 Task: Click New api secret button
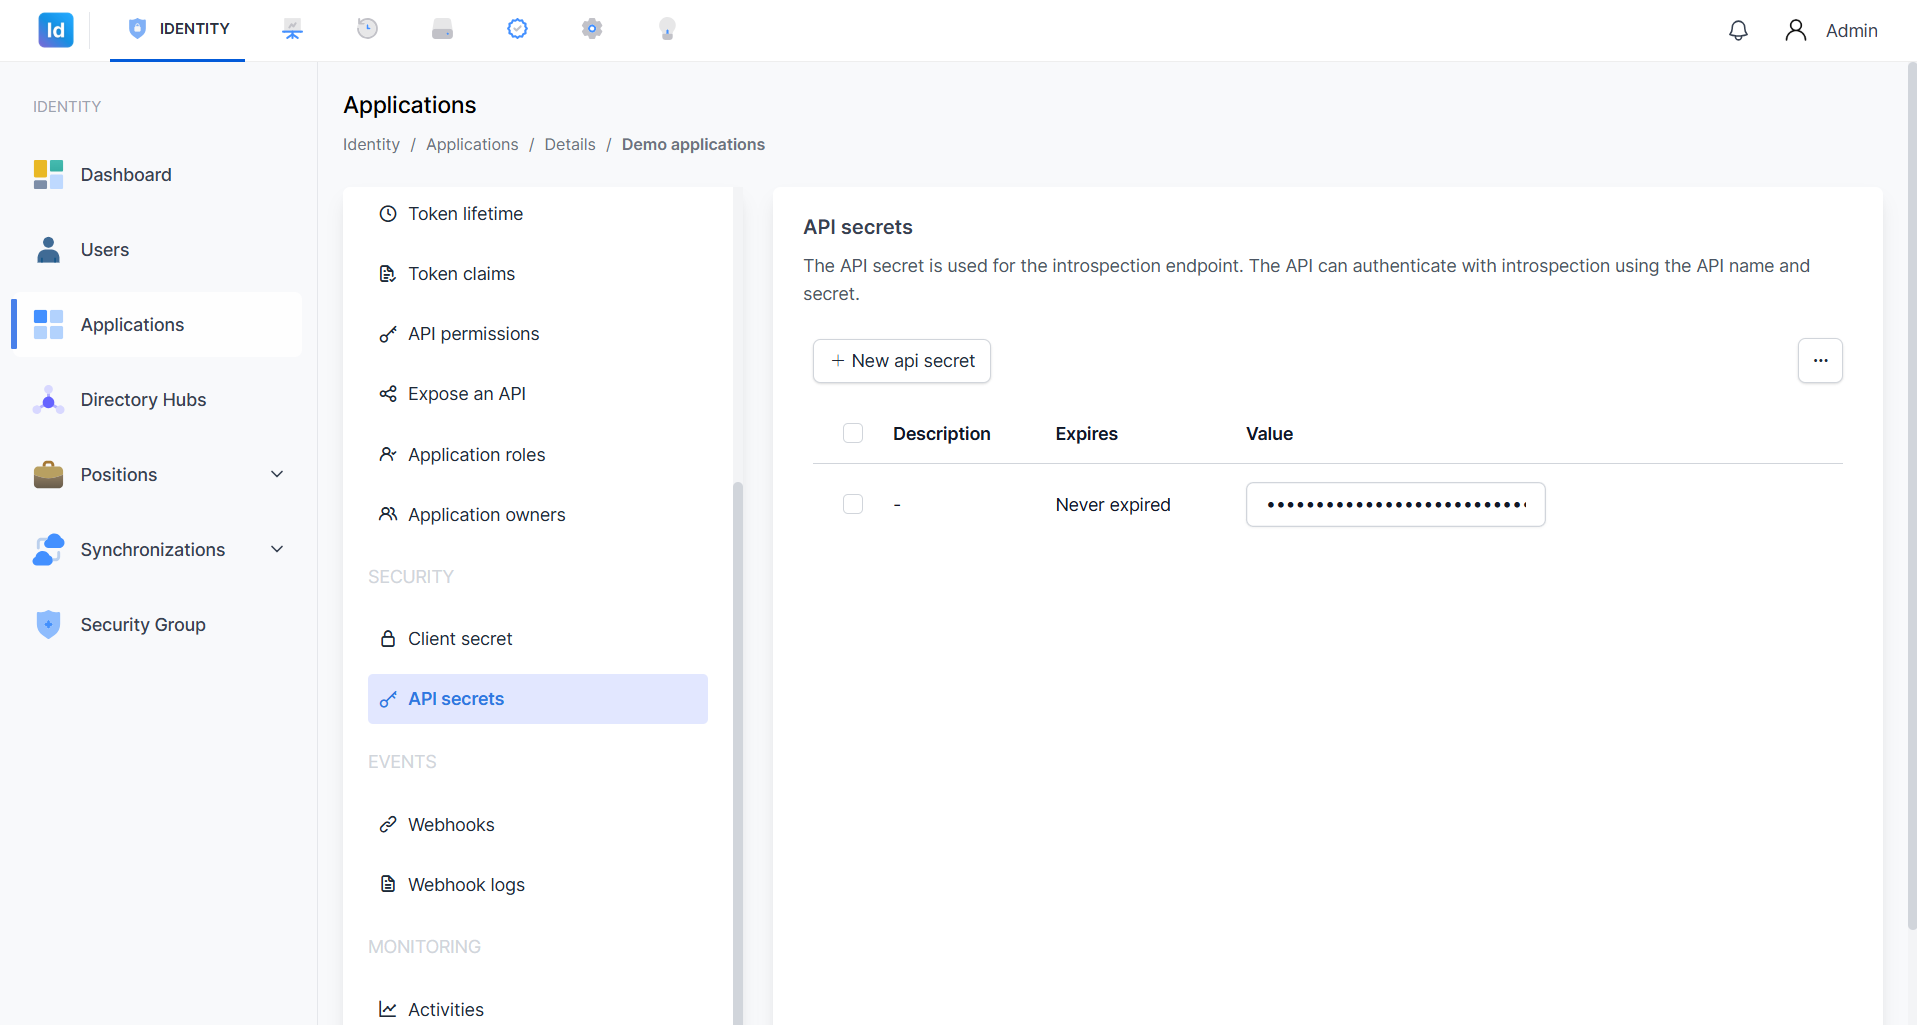tap(902, 361)
